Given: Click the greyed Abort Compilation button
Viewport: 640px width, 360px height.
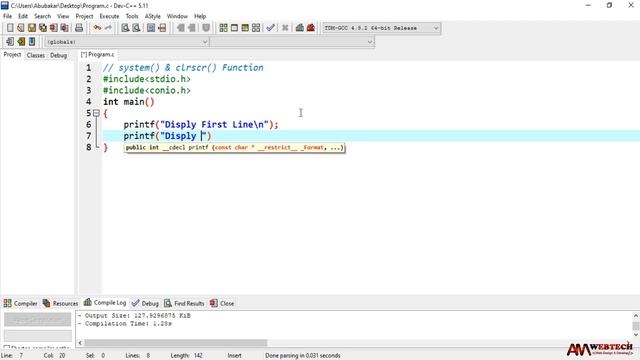Looking at the screenshot, I should [38, 320].
